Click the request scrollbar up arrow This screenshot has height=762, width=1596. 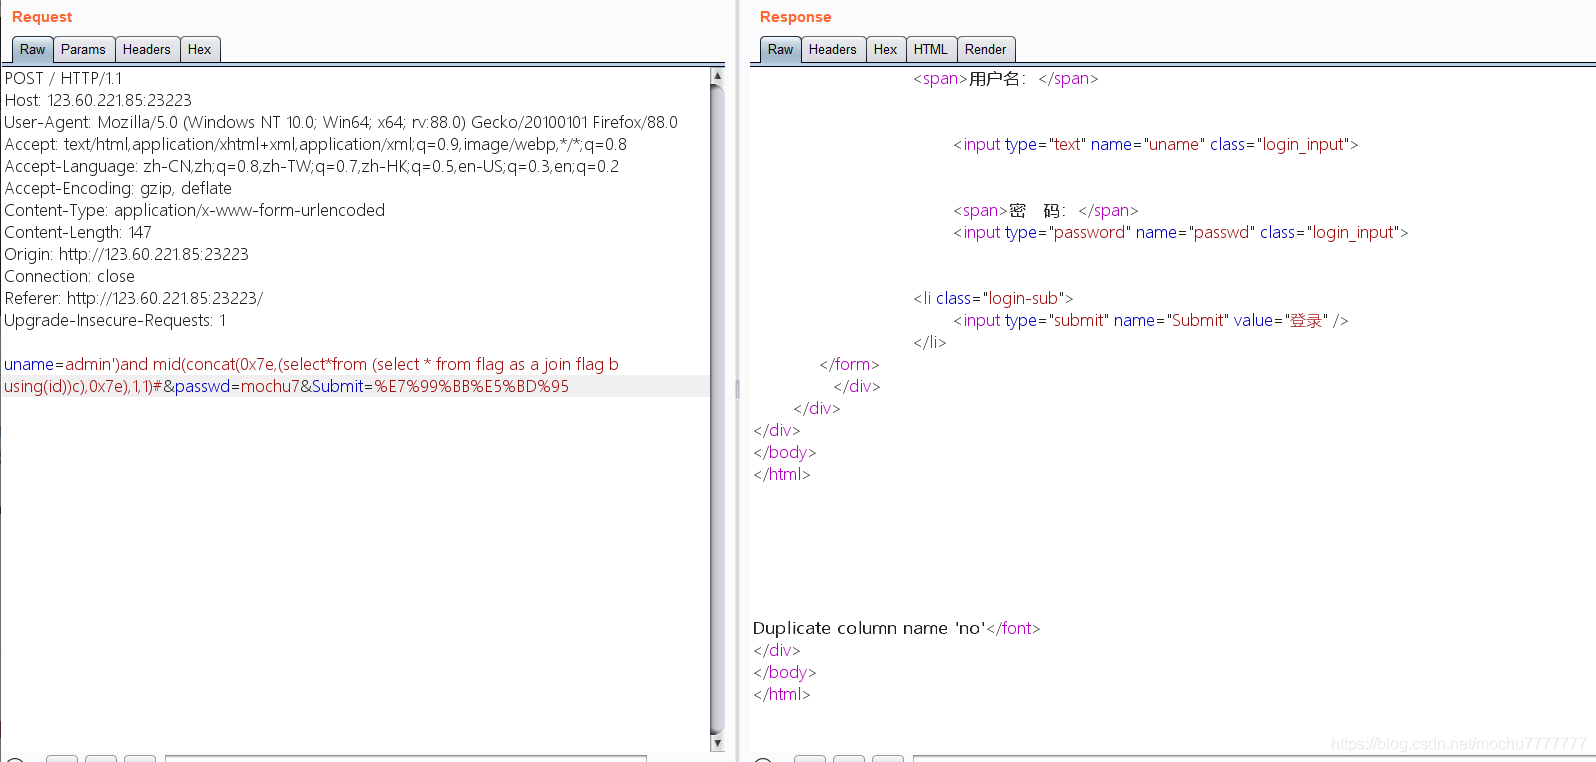pos(717,75)
